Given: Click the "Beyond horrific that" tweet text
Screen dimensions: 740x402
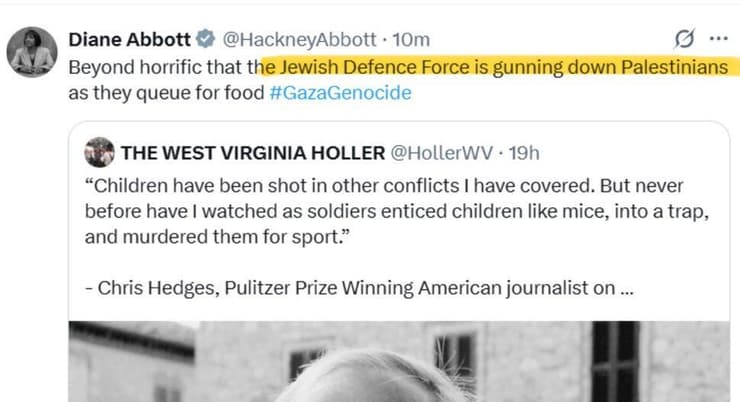Looking at the screenshot, I should coord(160,68).
